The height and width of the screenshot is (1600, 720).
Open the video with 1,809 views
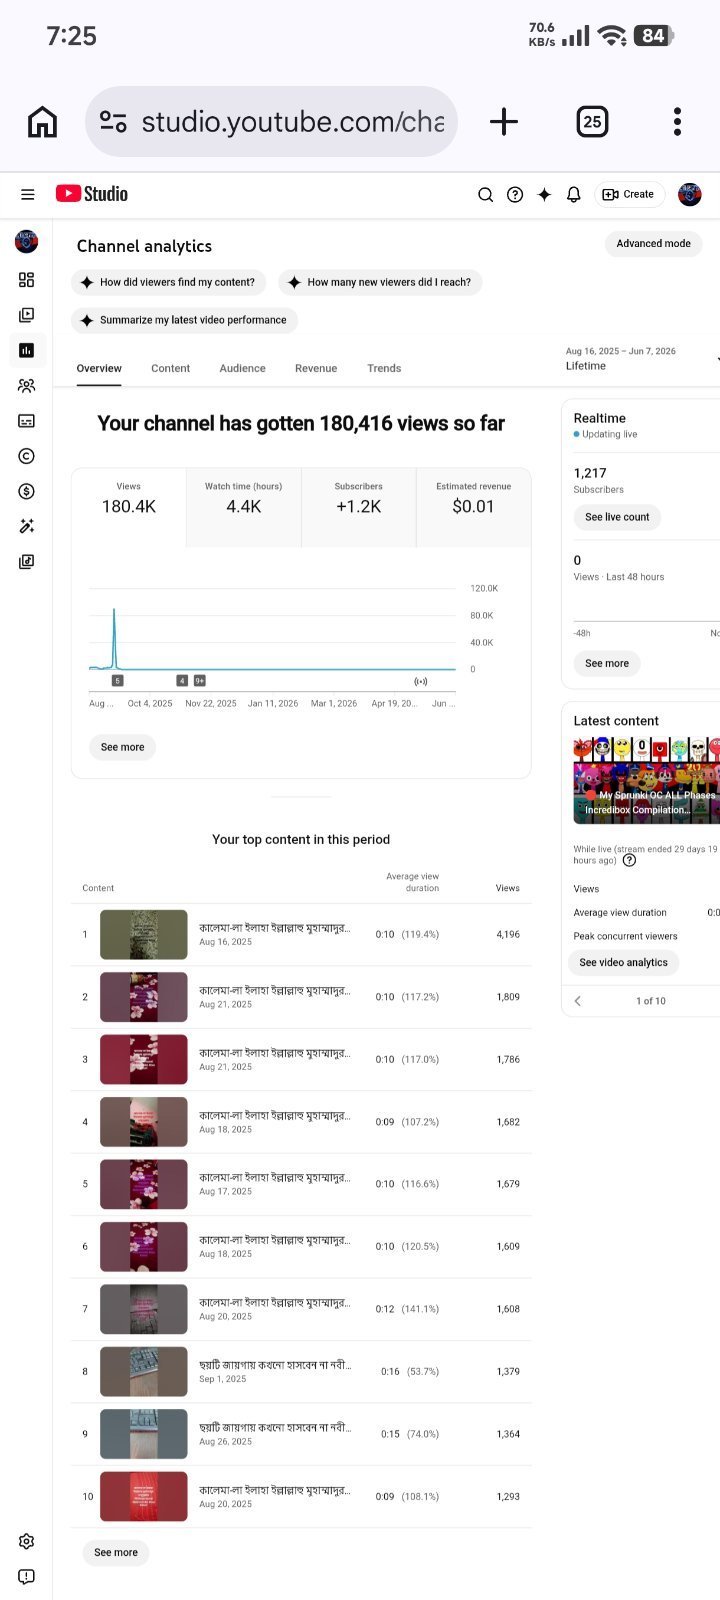click(x=300, y=998)
